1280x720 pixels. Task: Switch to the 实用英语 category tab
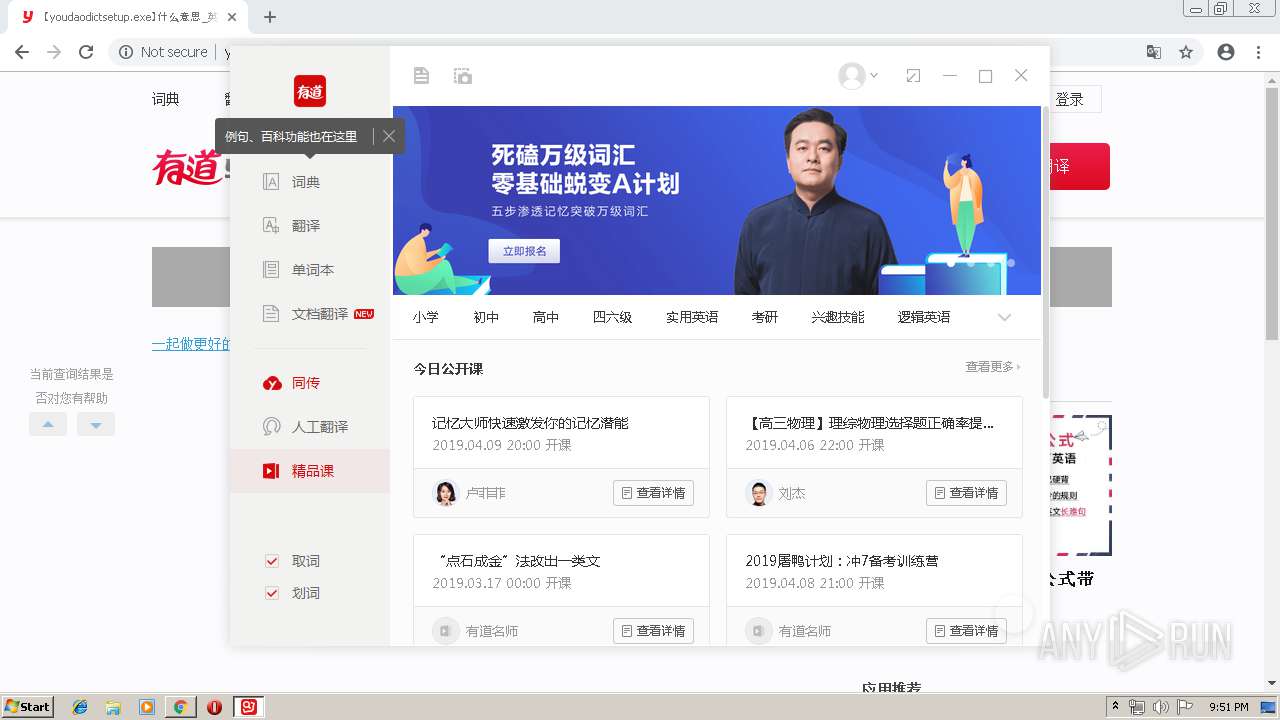(692, 317)
